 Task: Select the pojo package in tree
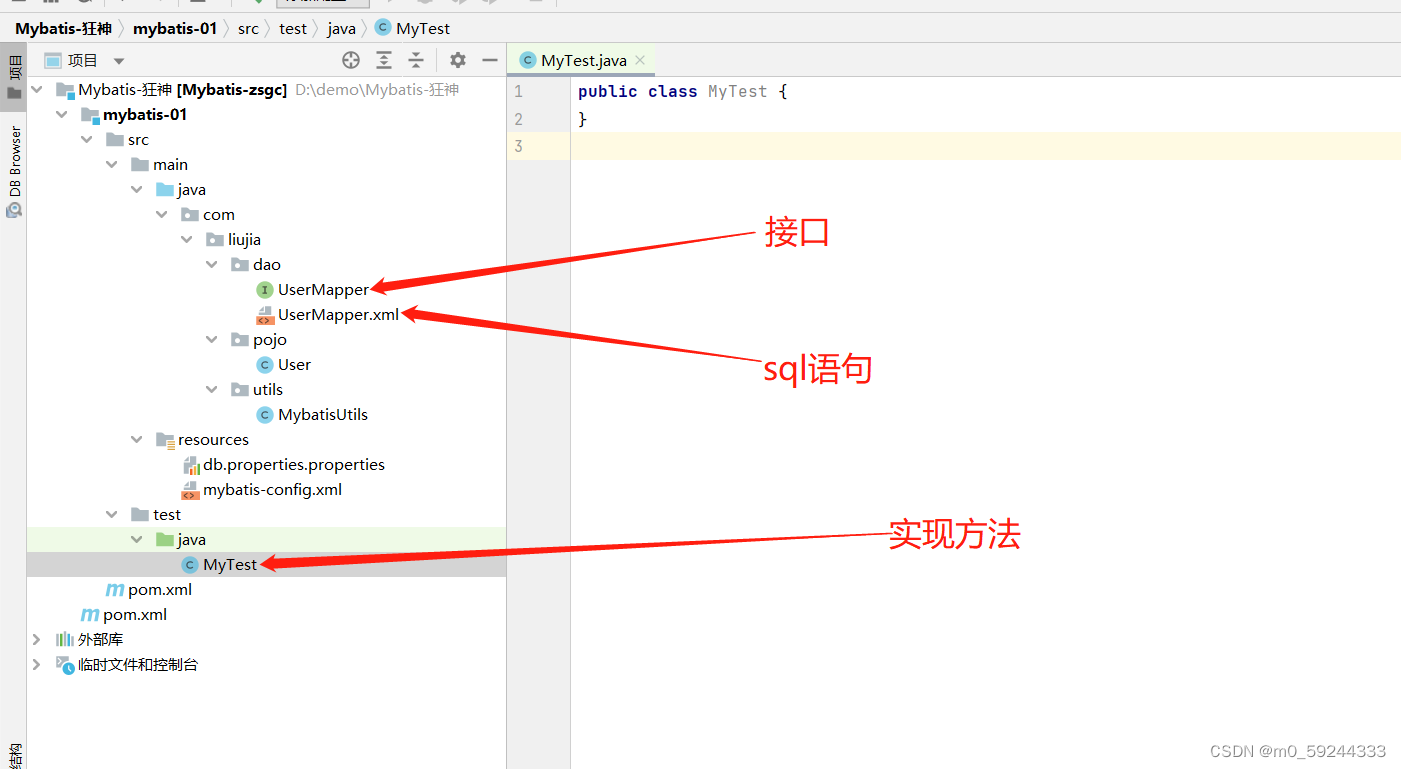[270, 339]
